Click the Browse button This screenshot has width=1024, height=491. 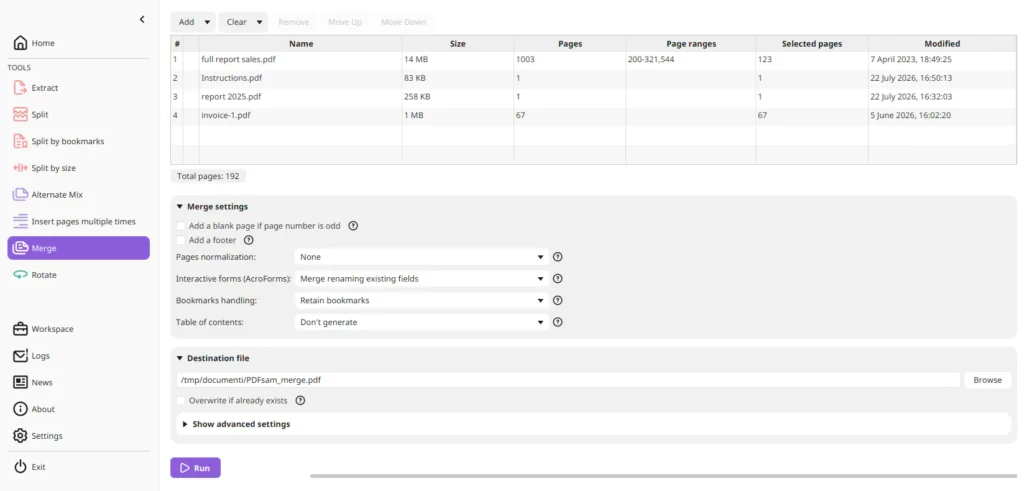pos(987,380)
